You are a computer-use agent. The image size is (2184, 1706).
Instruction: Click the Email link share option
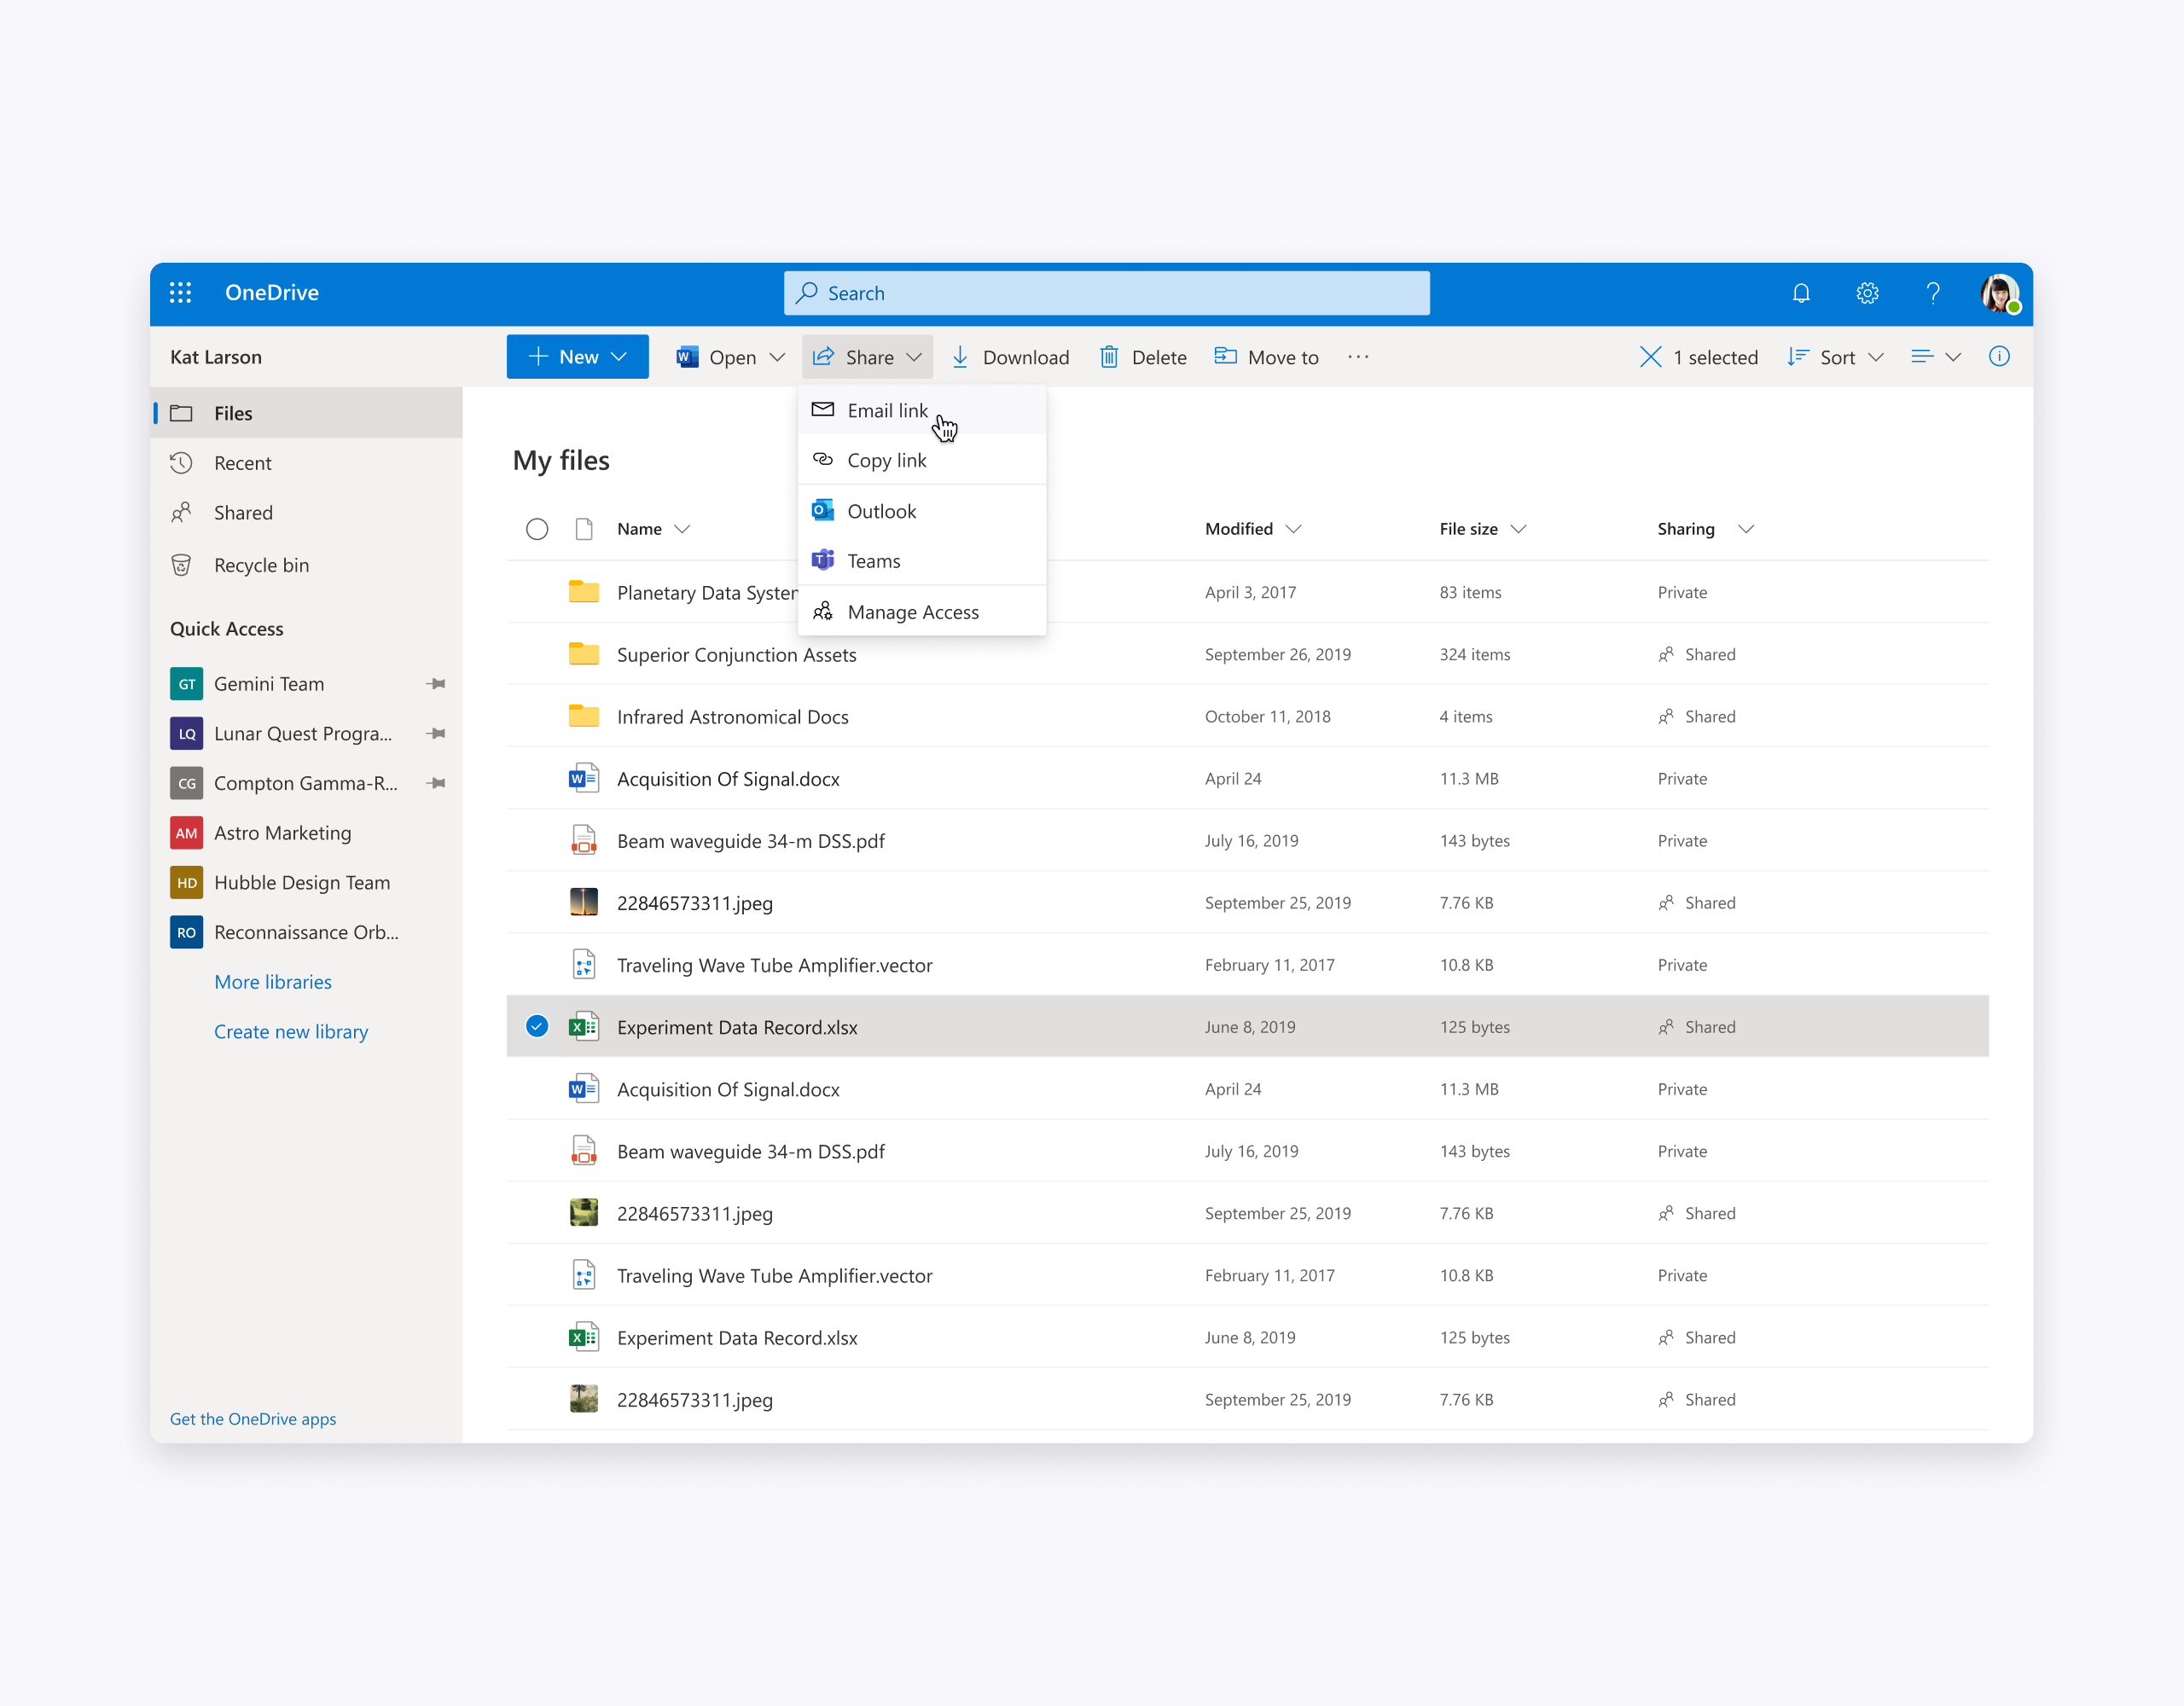click(886, 409)
